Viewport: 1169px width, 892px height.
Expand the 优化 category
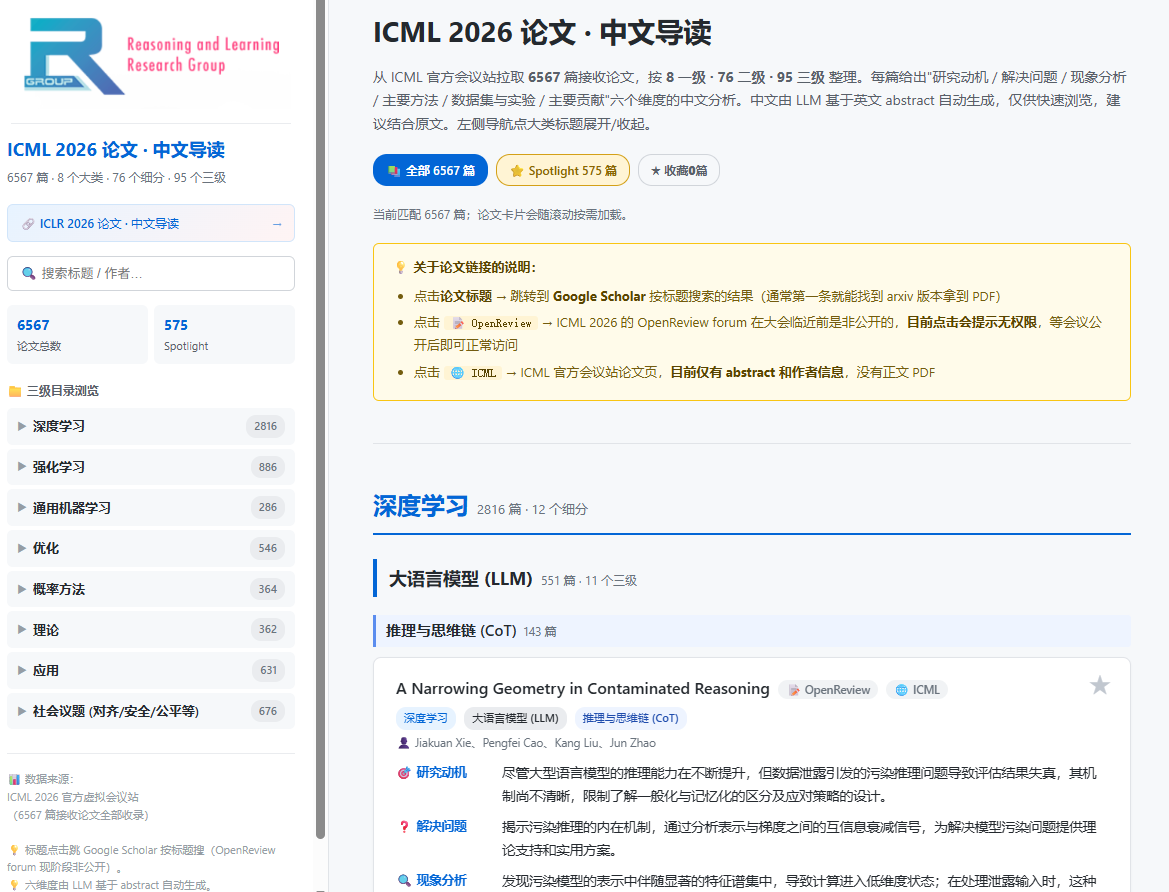pos(151,548)
